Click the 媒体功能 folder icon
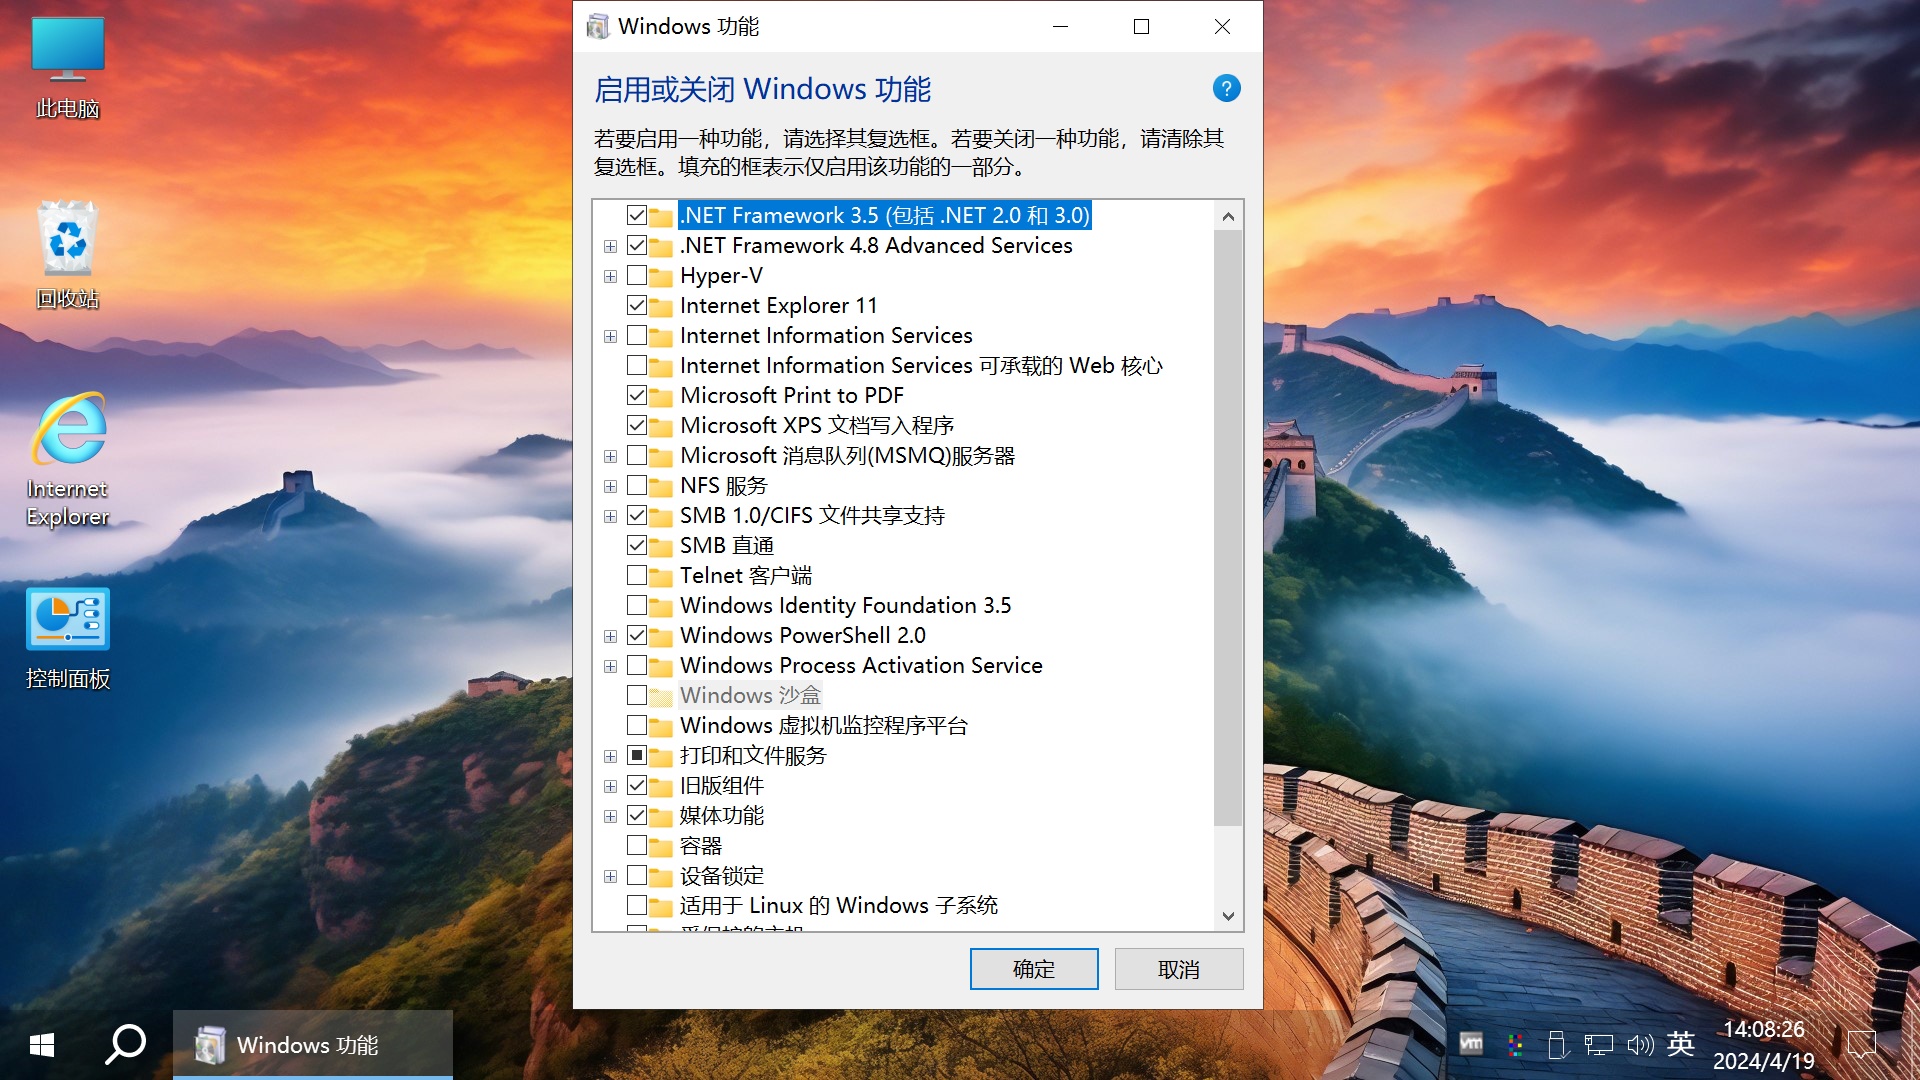This screenshot has width=1920, height=1080. (660, 817)
